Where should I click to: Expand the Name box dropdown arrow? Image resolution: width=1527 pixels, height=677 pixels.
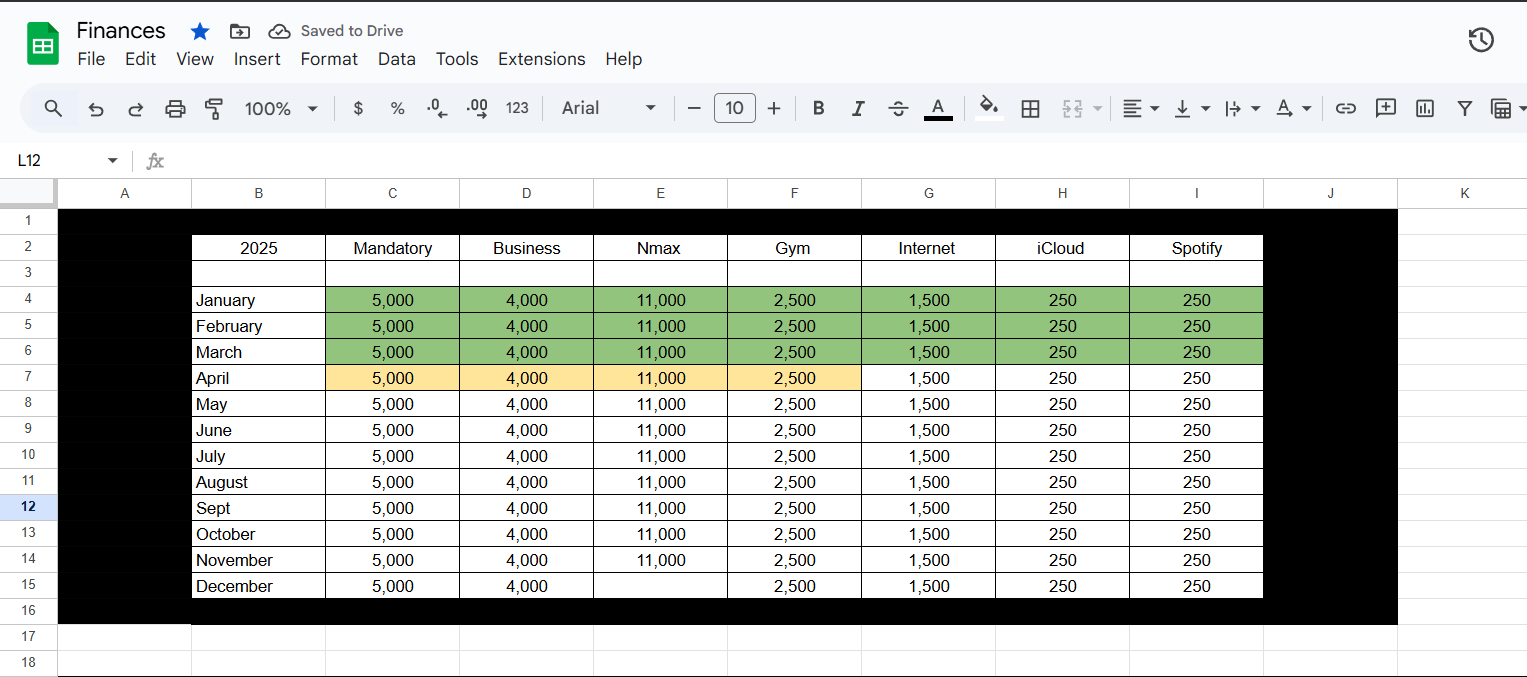click(x=112, y=160)
